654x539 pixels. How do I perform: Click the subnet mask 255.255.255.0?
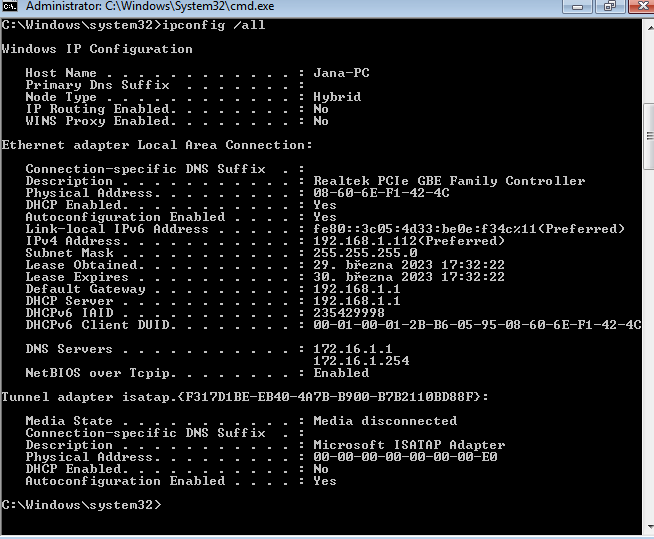(x=365, y=253)
